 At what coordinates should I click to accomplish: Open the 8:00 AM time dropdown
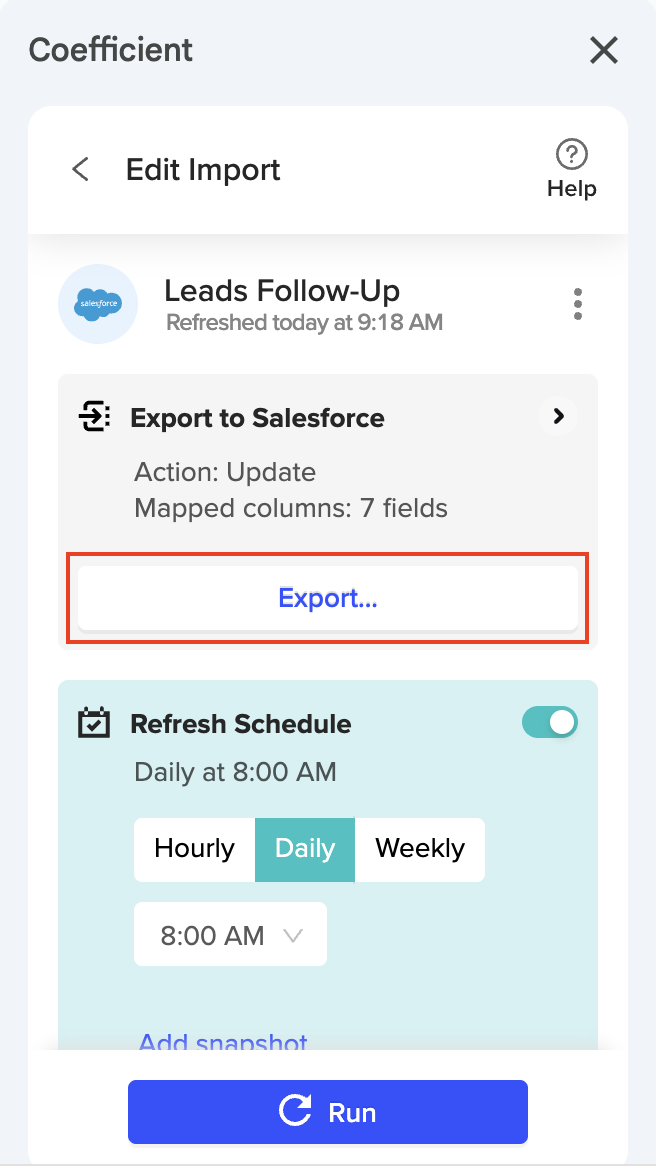pos(230,935)
